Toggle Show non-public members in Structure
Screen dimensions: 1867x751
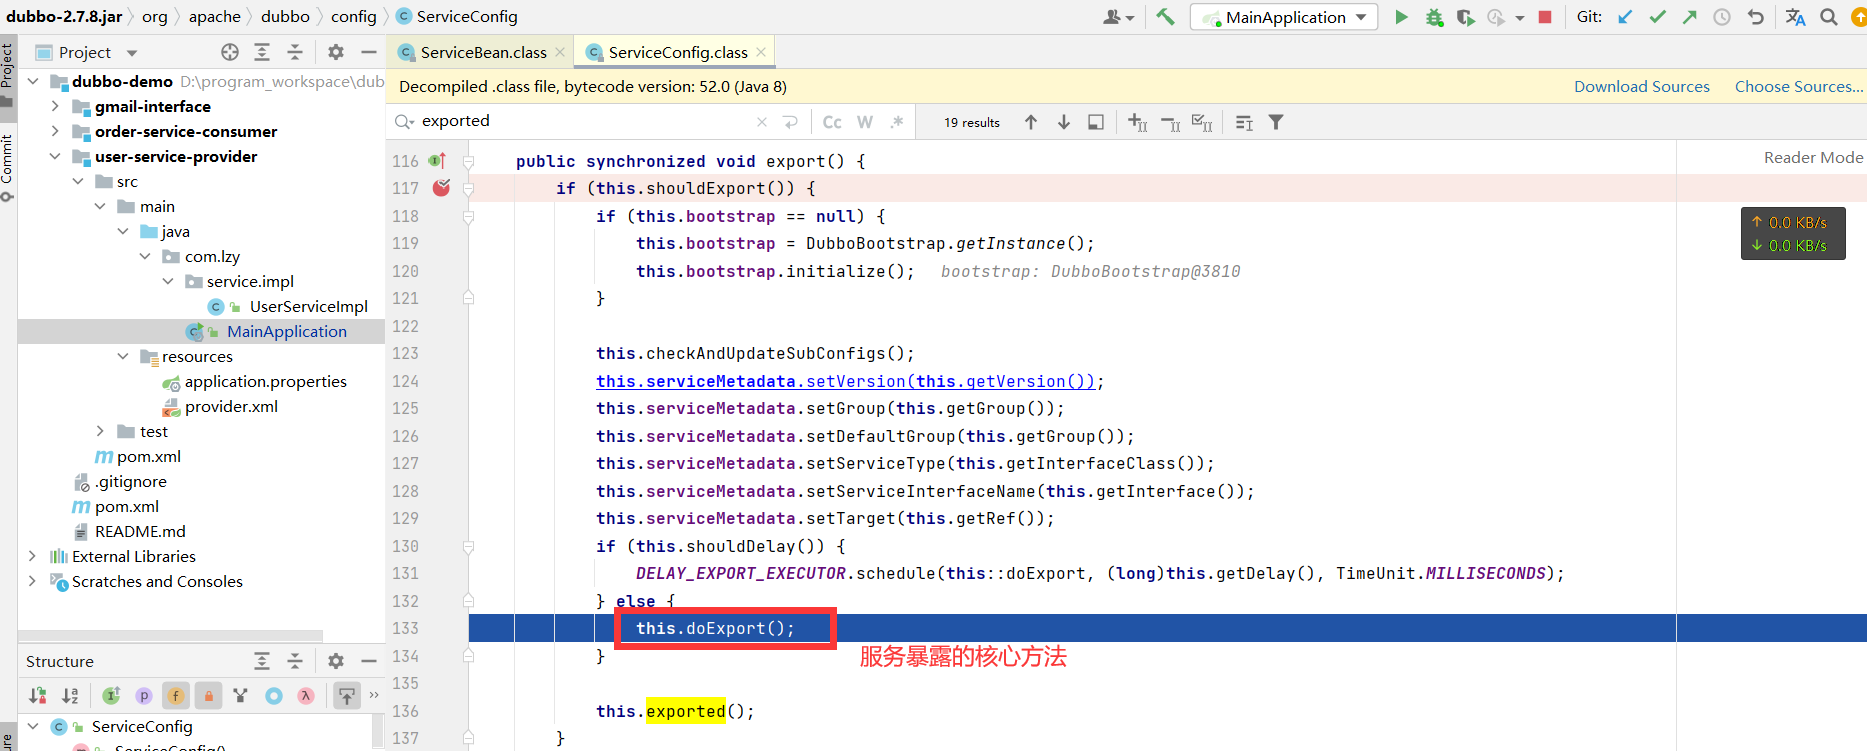pyautogui.click(x=208, y=696)
